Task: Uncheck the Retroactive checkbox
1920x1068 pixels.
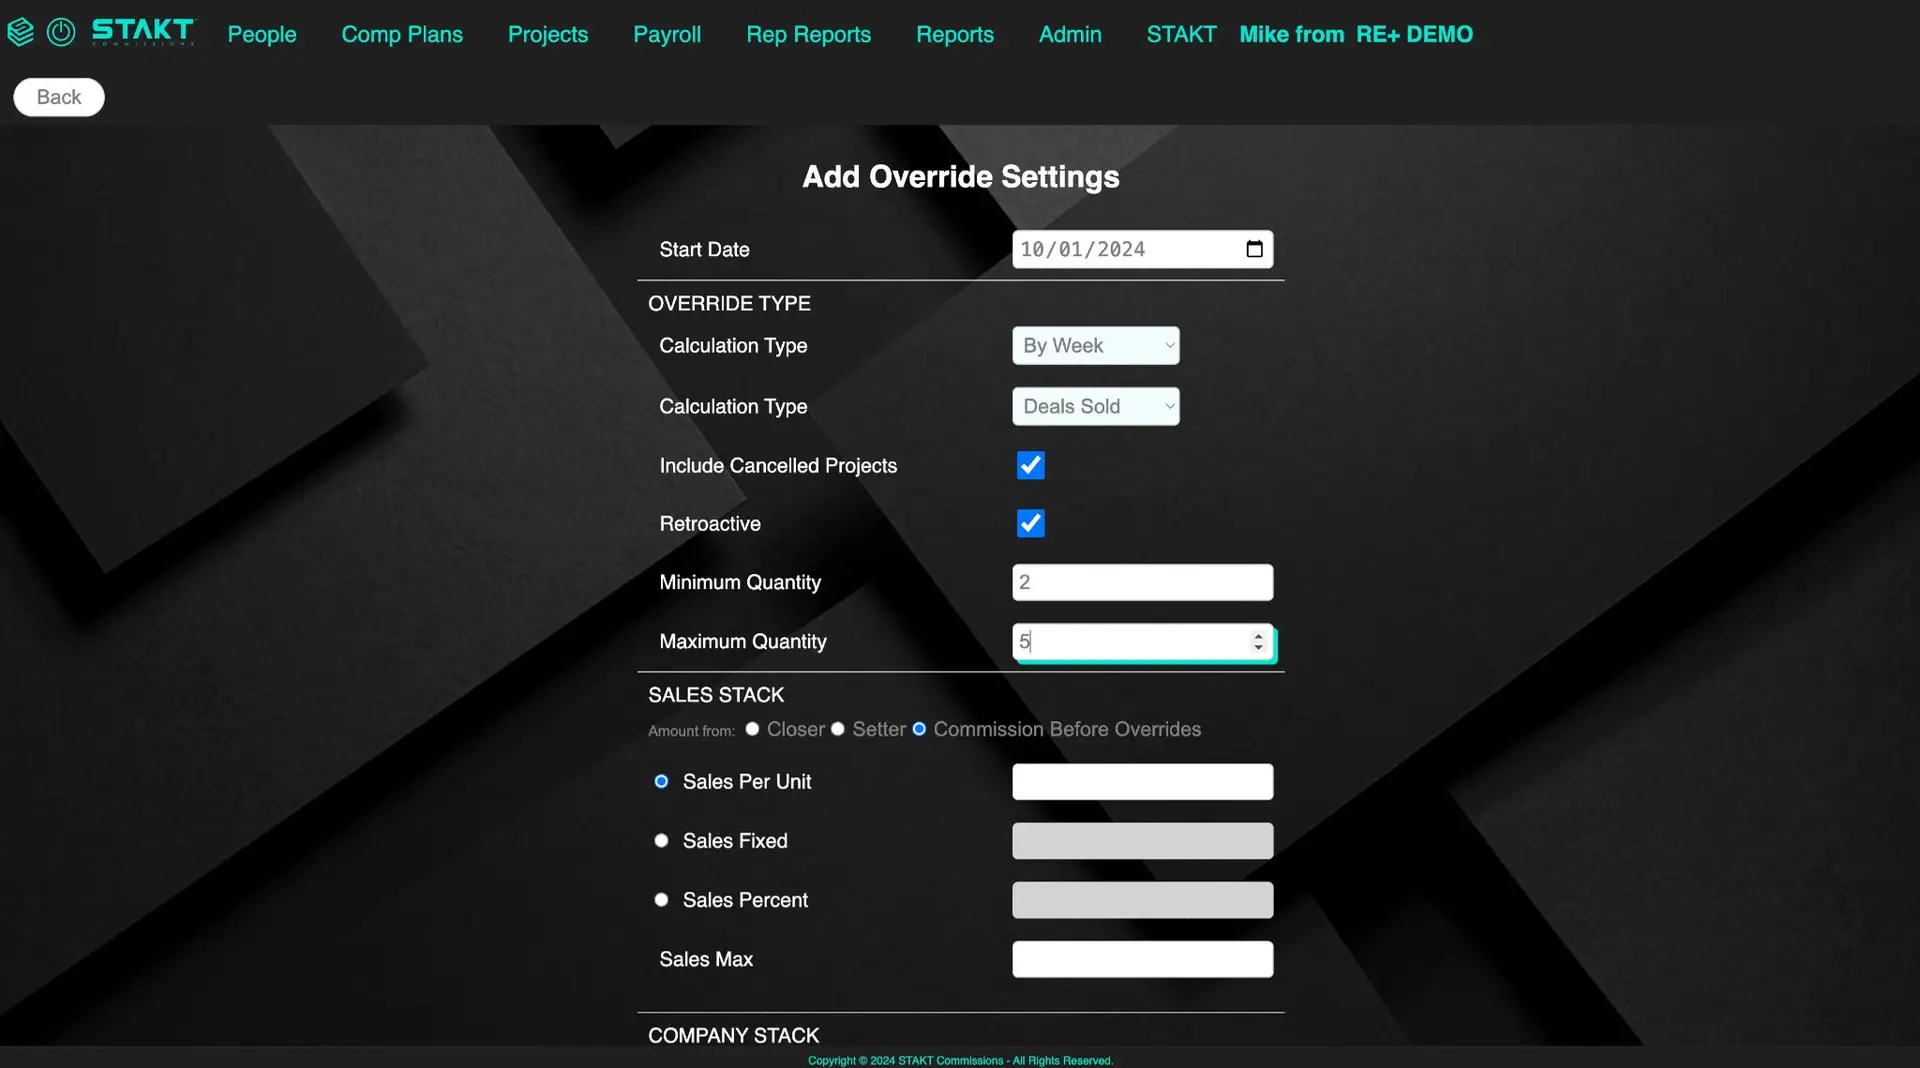Action: point(1030,523)
